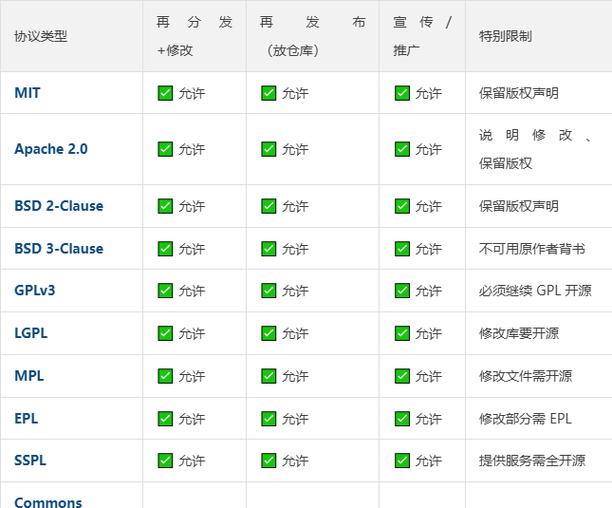This screenshot has height=508, width=612.
Task: Click the green check in MIT 再发布 cell
Action: point(269,93)
